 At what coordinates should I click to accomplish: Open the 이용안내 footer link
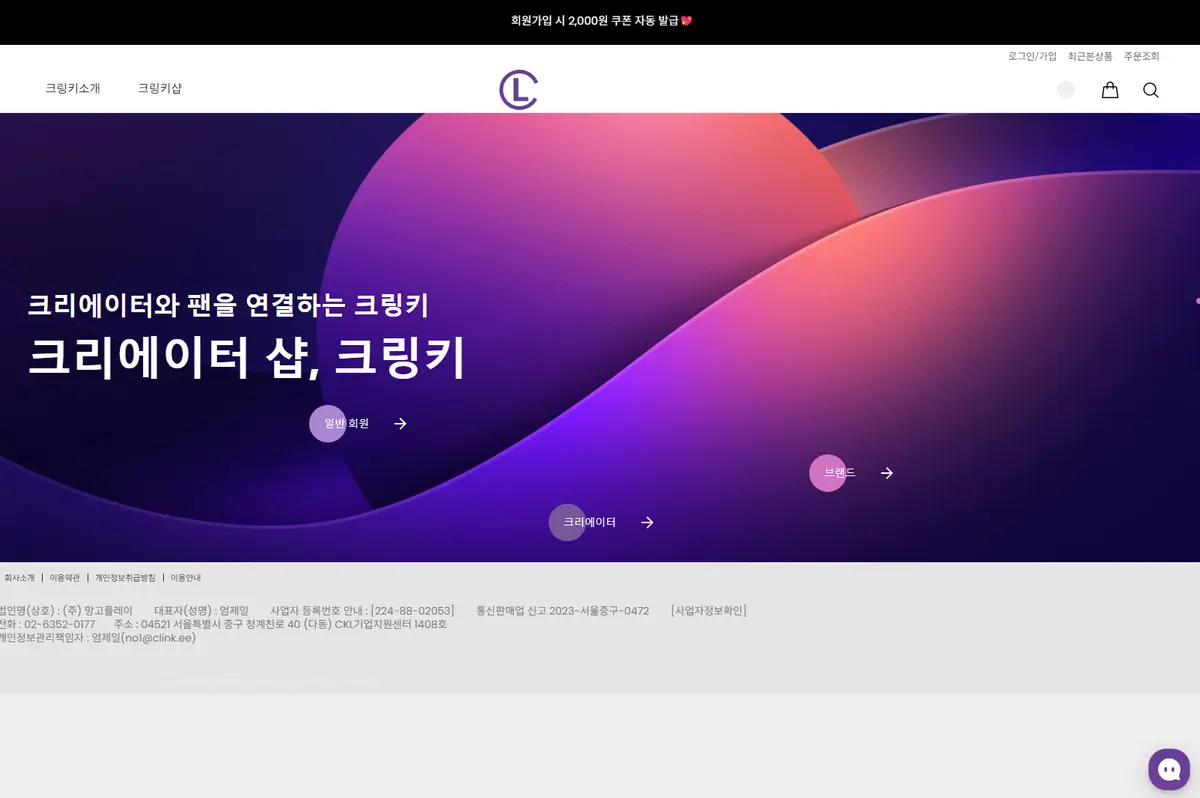185,577
